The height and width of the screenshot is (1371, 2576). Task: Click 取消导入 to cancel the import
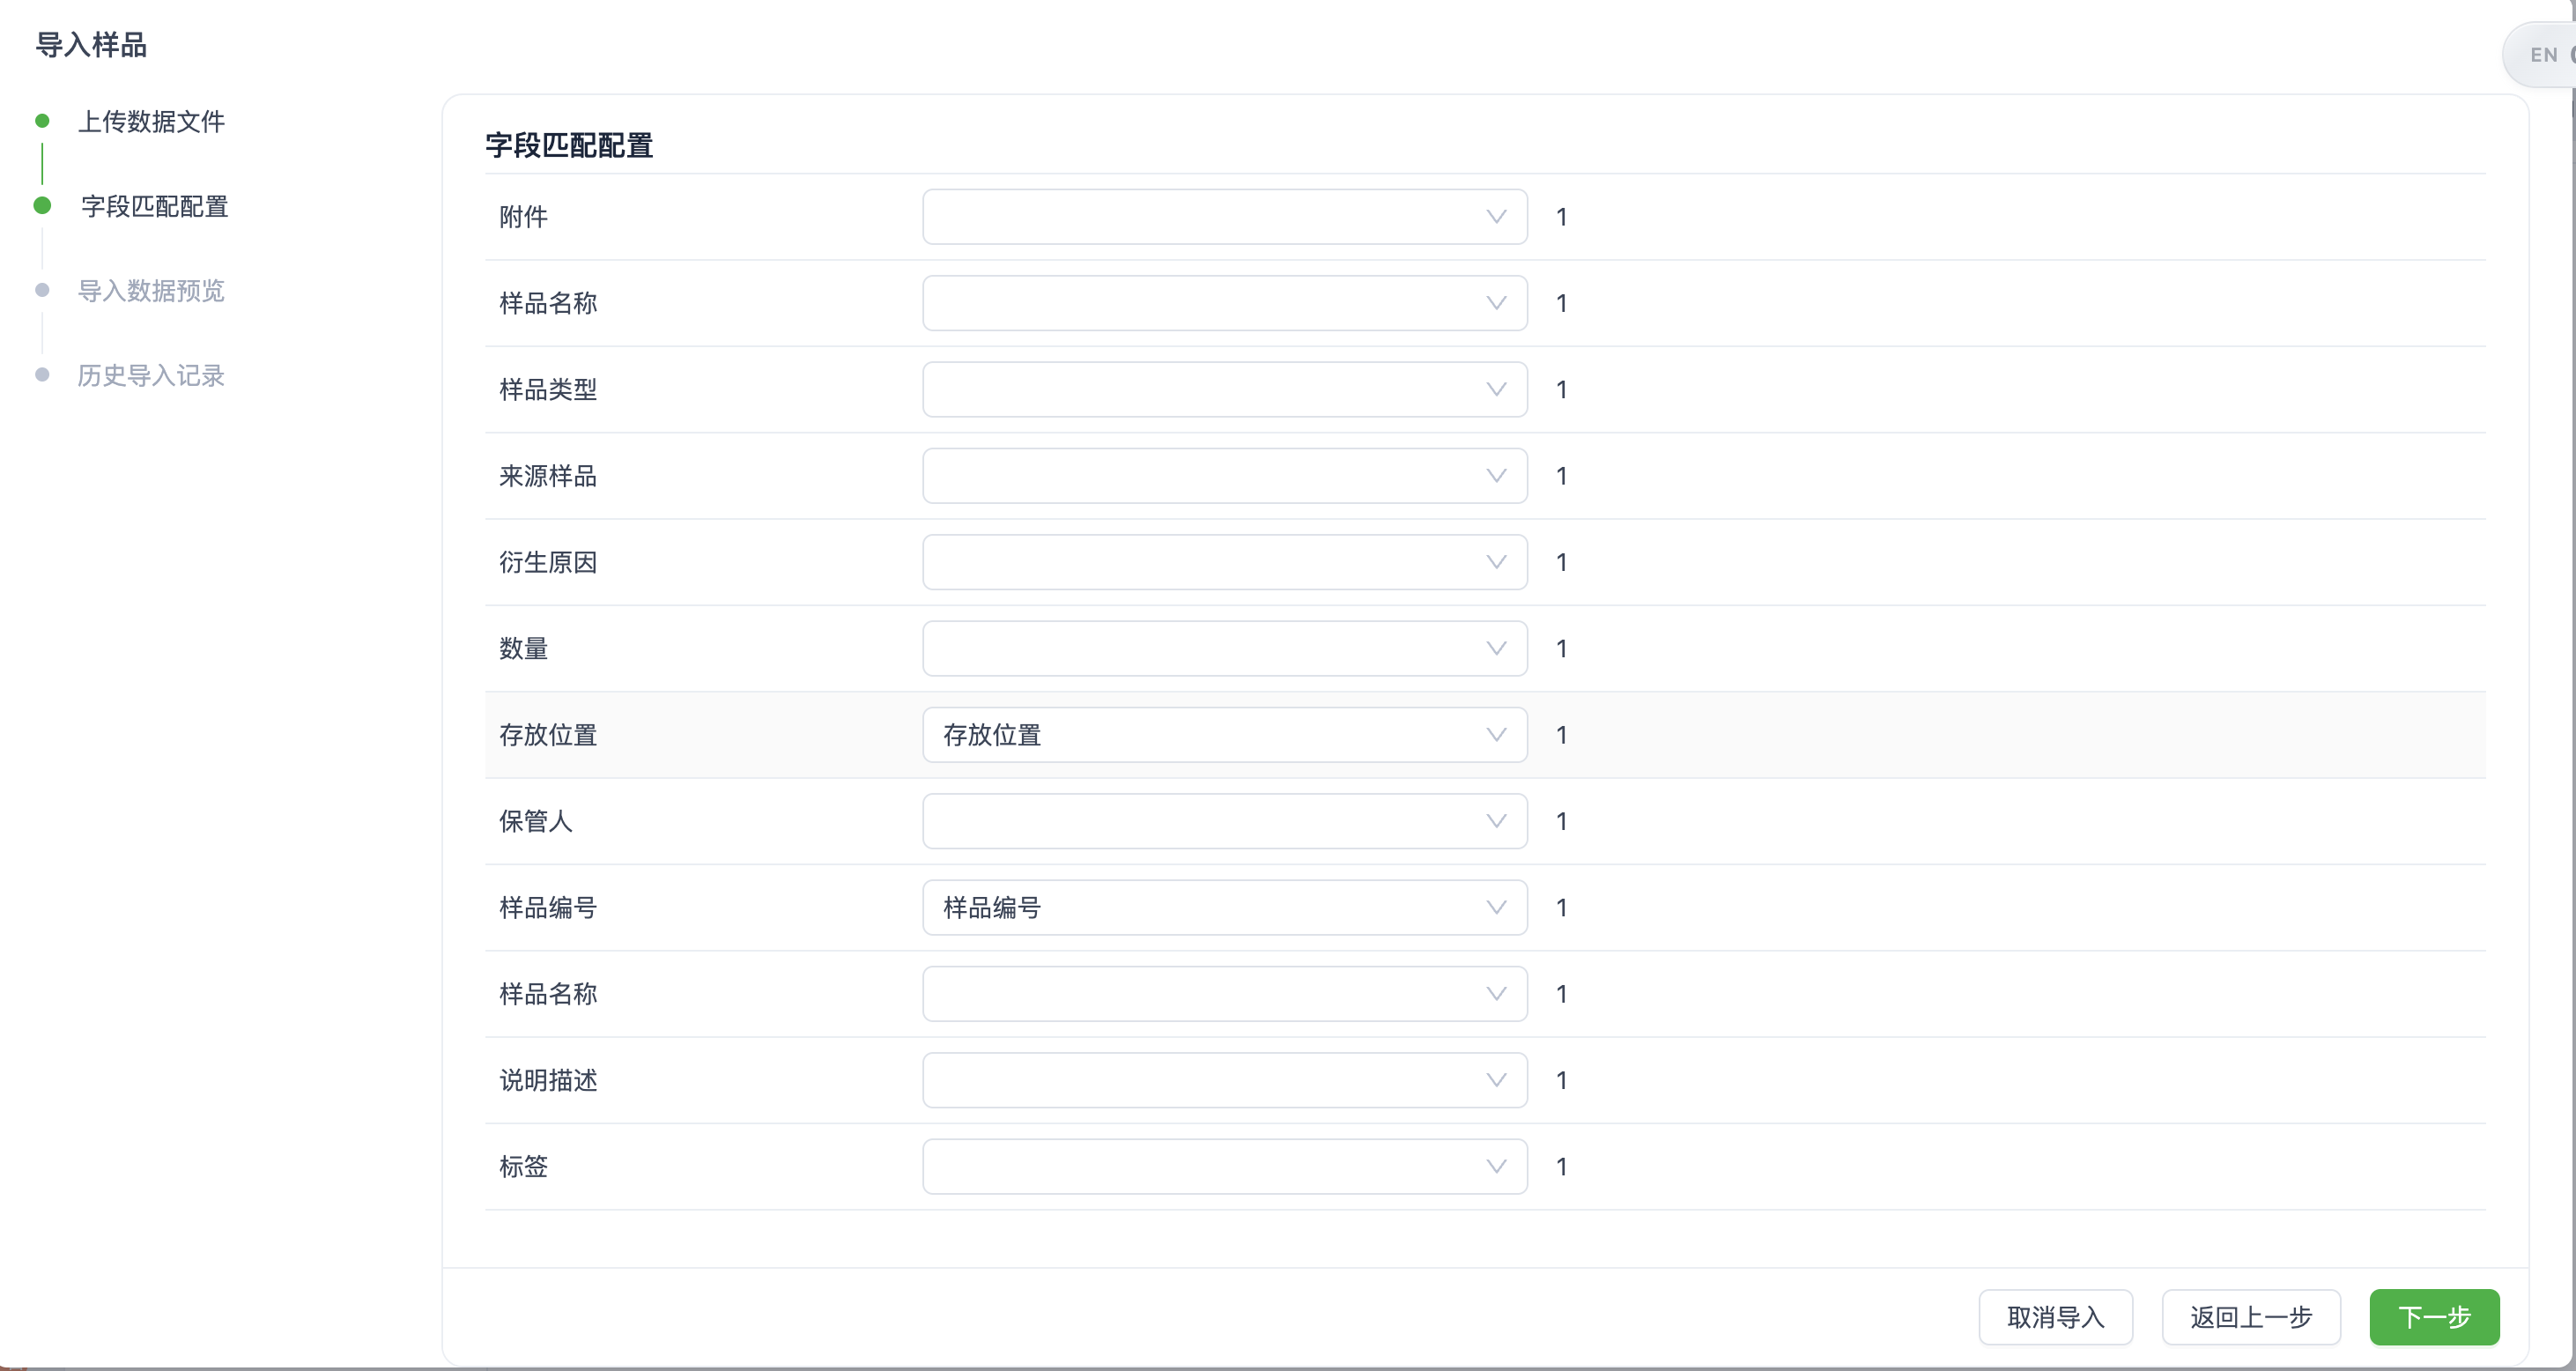[x=2055, y=1317]
